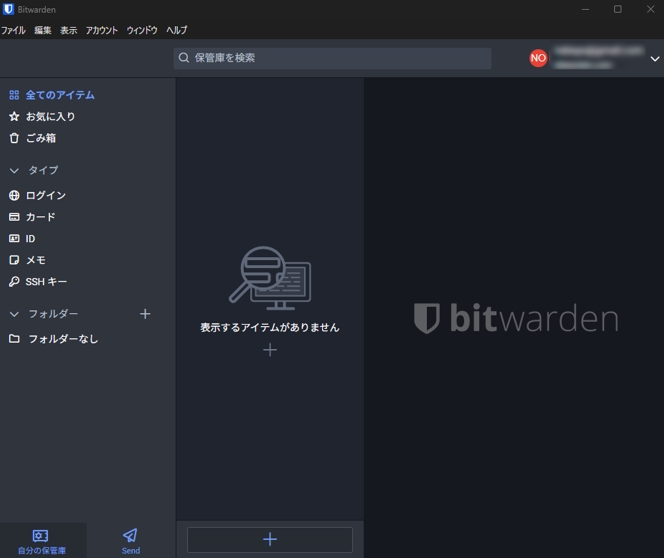The width and height of the screenshot is (664, 558).
Task: Open account switcher dropdown arrow
Action: pyautogui.click(x=655, y=59)
